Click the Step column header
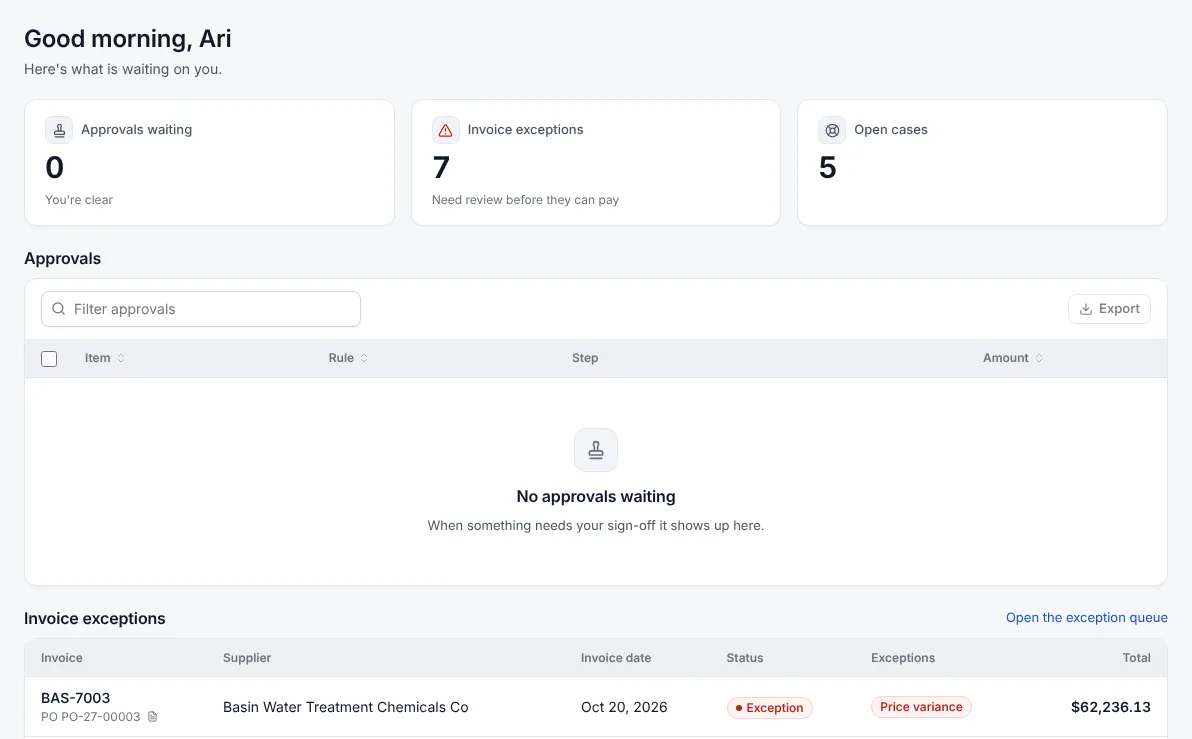Viewport: 1192px width, 739px height. (585, 358)
